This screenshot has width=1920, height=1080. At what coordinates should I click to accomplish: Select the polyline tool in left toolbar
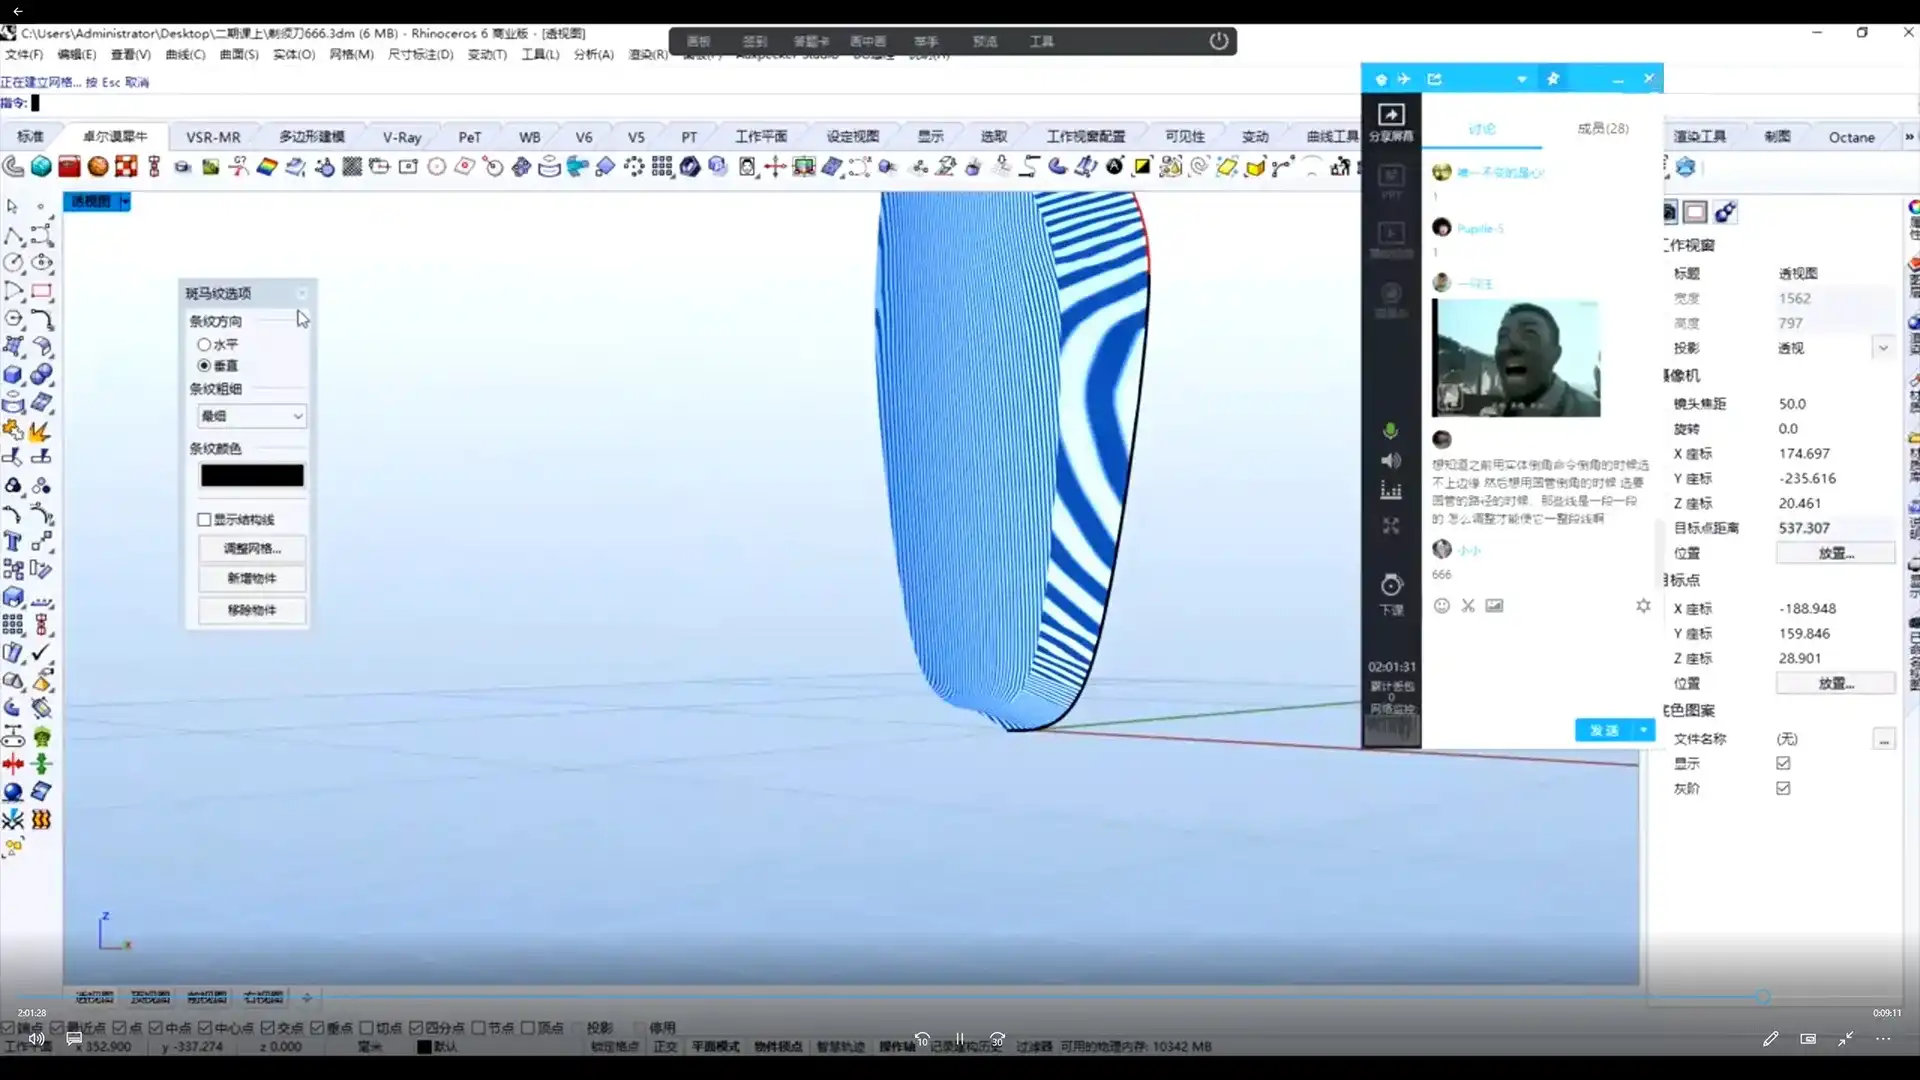[x=13, y=235]
